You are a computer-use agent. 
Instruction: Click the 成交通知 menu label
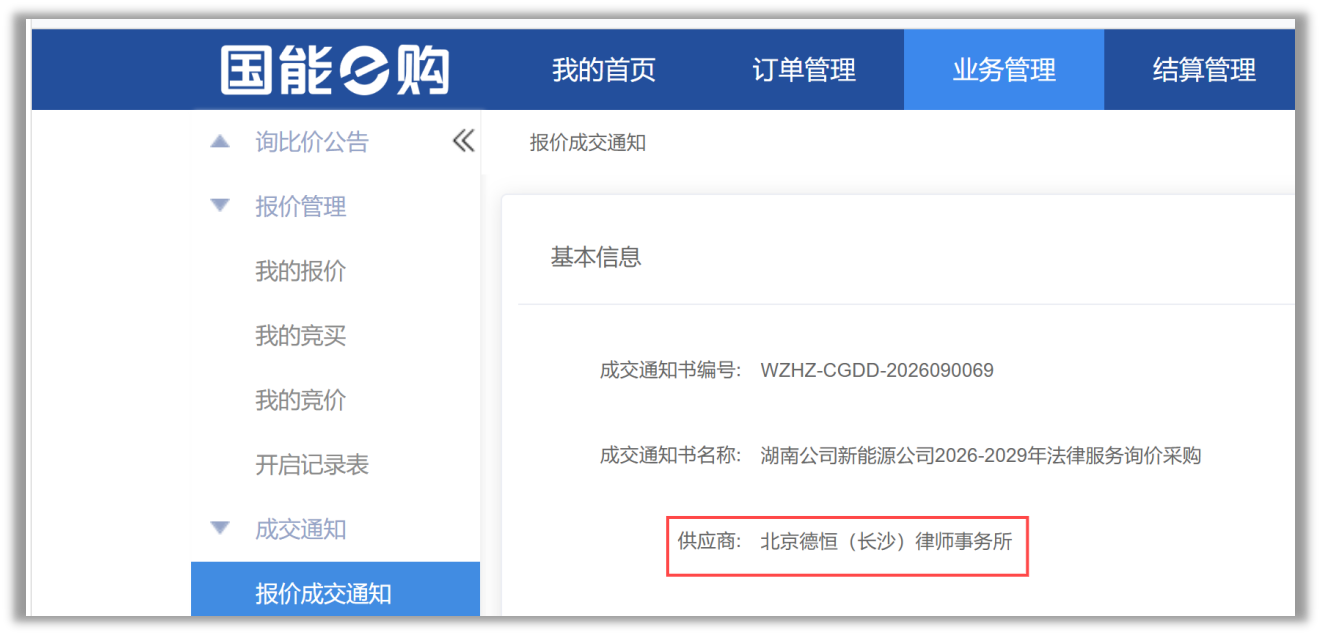click(300, 529)
